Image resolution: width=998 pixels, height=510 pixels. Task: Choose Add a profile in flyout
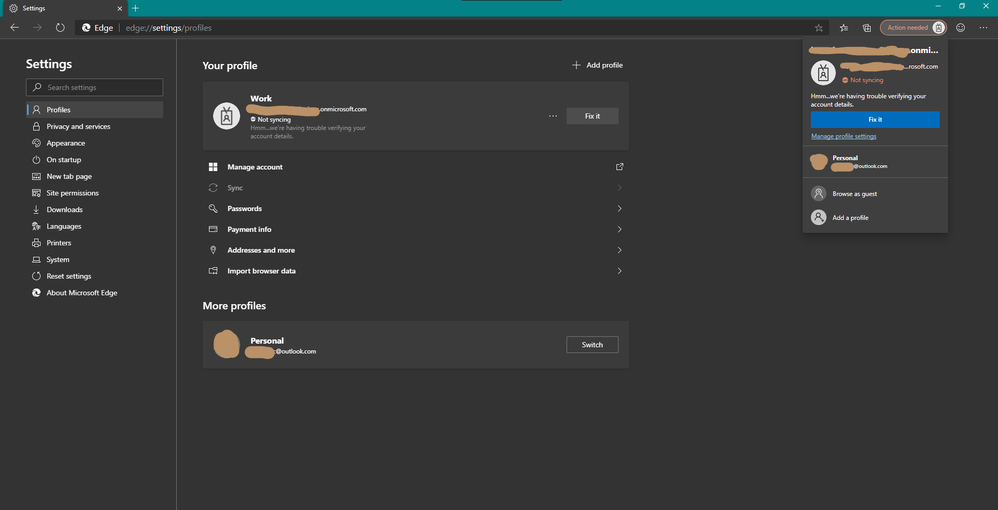[875, 218]
